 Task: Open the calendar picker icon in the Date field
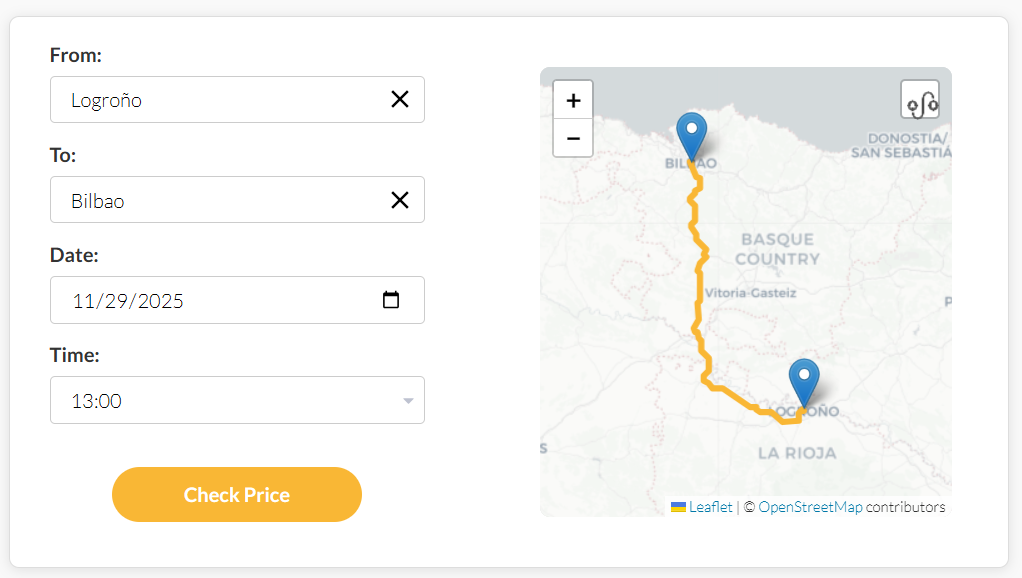[392, 299]
